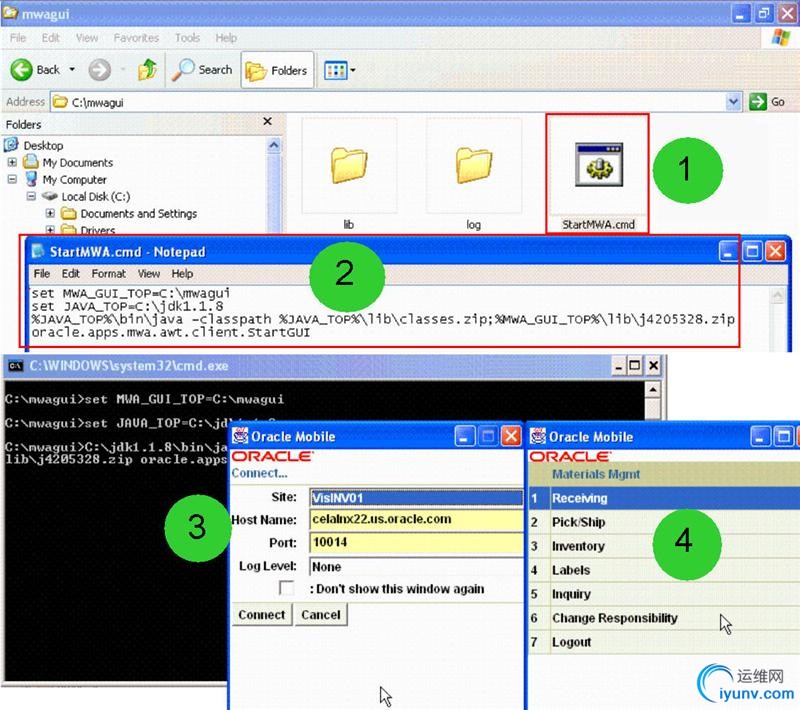Viewport: 800px width, 710px height.
Task: Open the Back history dropdown arrow
Action: click(72, 69)
